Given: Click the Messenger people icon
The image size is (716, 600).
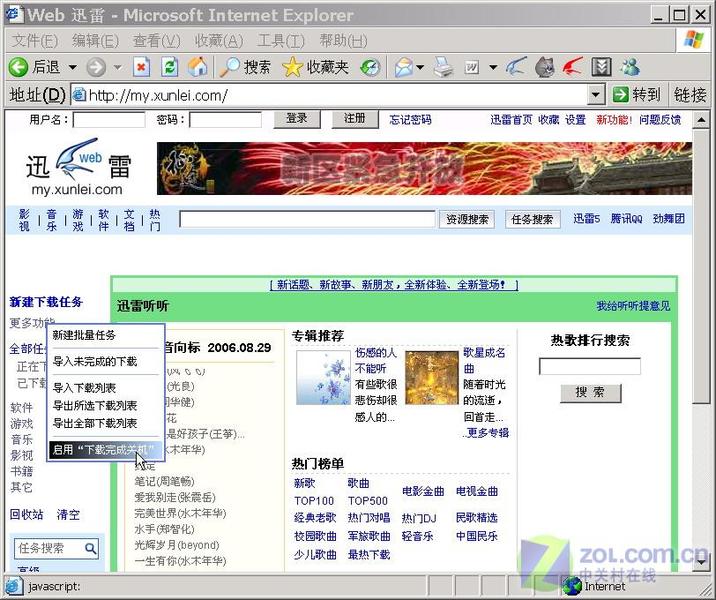Looking at the screenshot, I should pyautogui.click(x=630, y=68).
